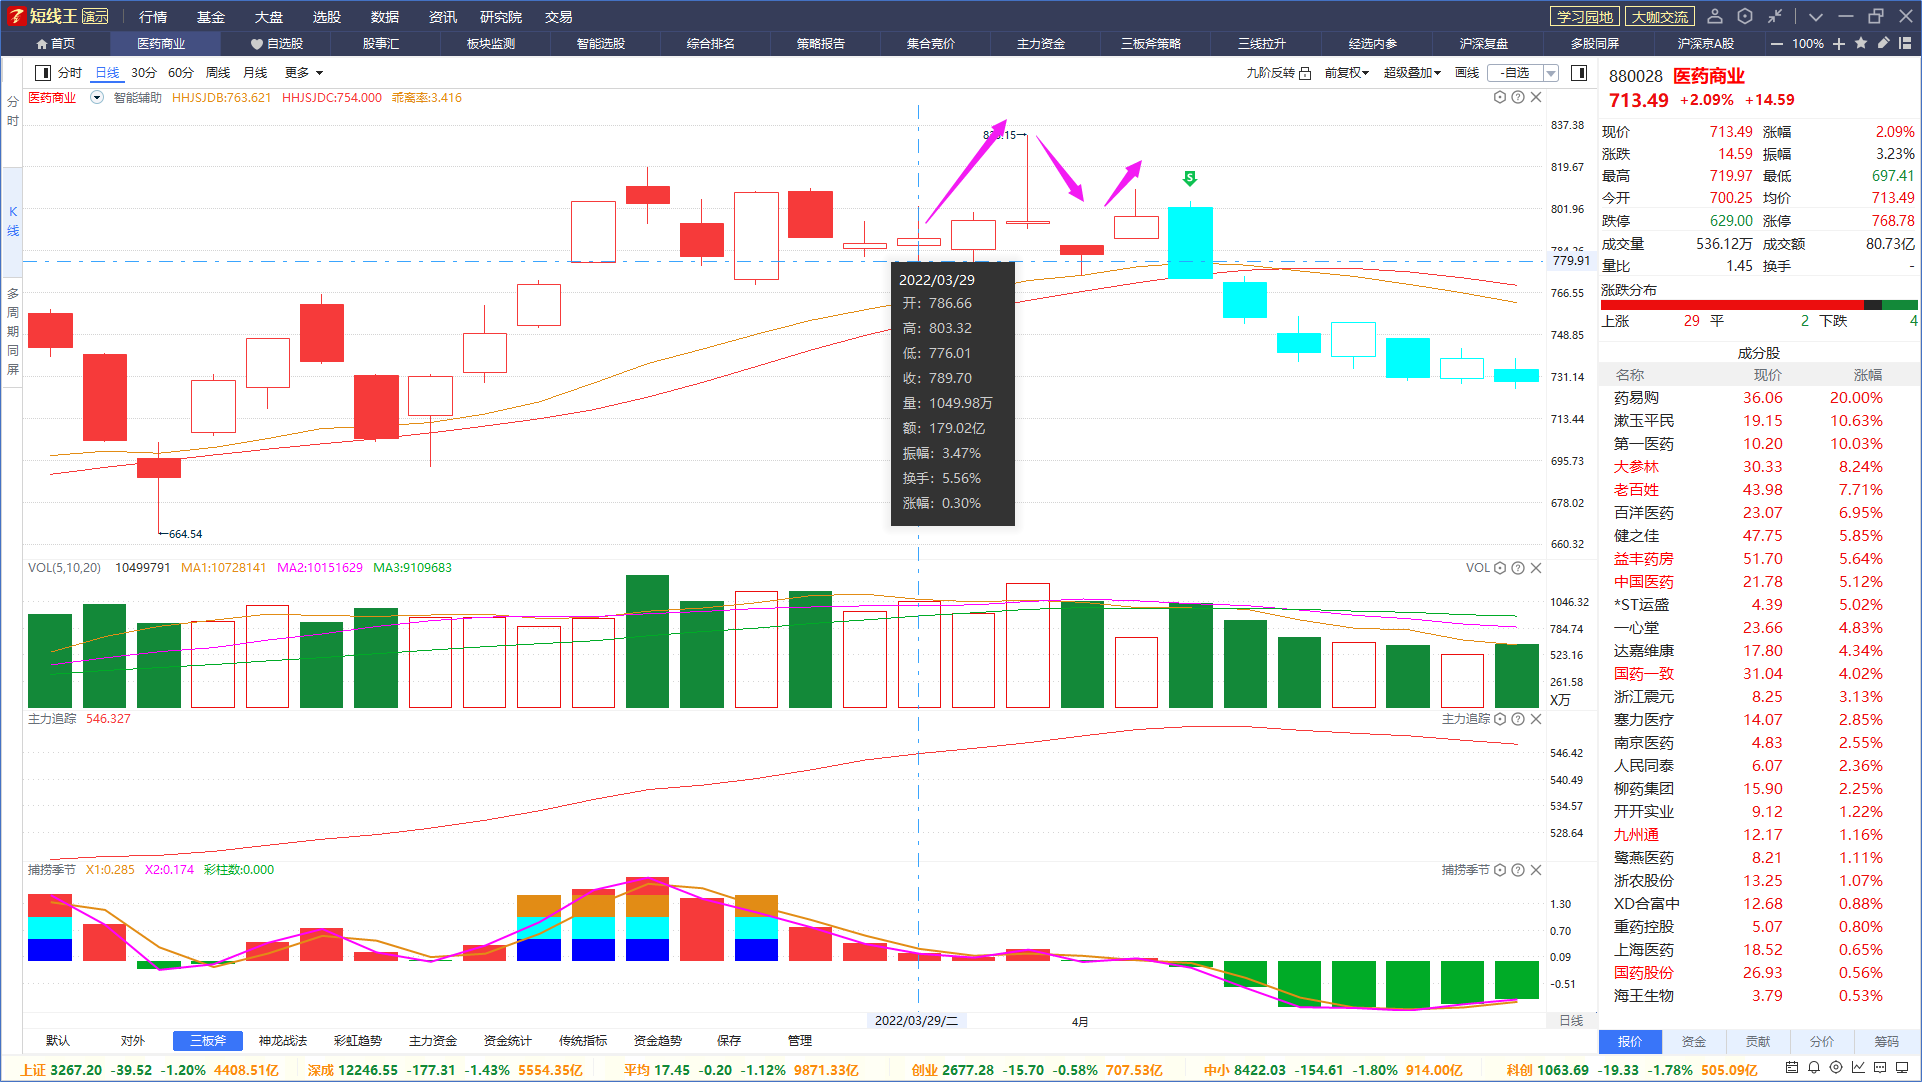Toggle the layout list panel icon
Screen dimensions: 1922x1082
[1905, 43]
